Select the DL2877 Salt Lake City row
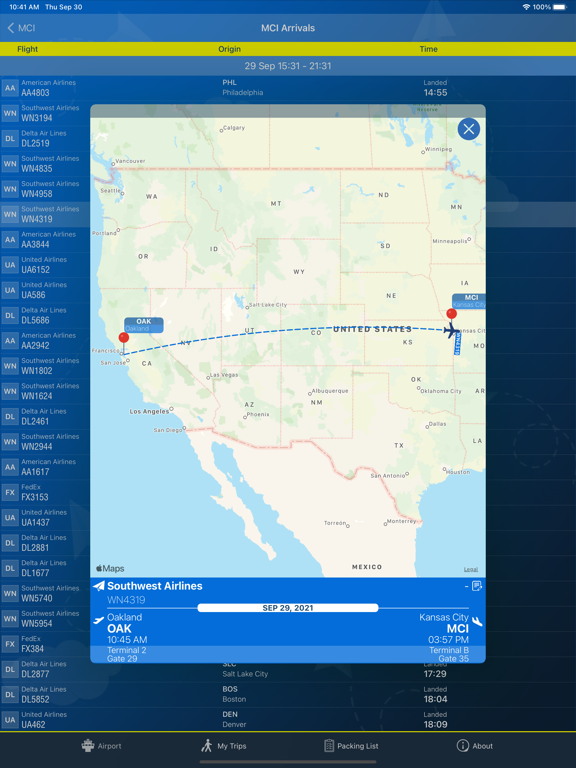Image resolution: width=576 pixels, height=768 pixels. (288, 670)
